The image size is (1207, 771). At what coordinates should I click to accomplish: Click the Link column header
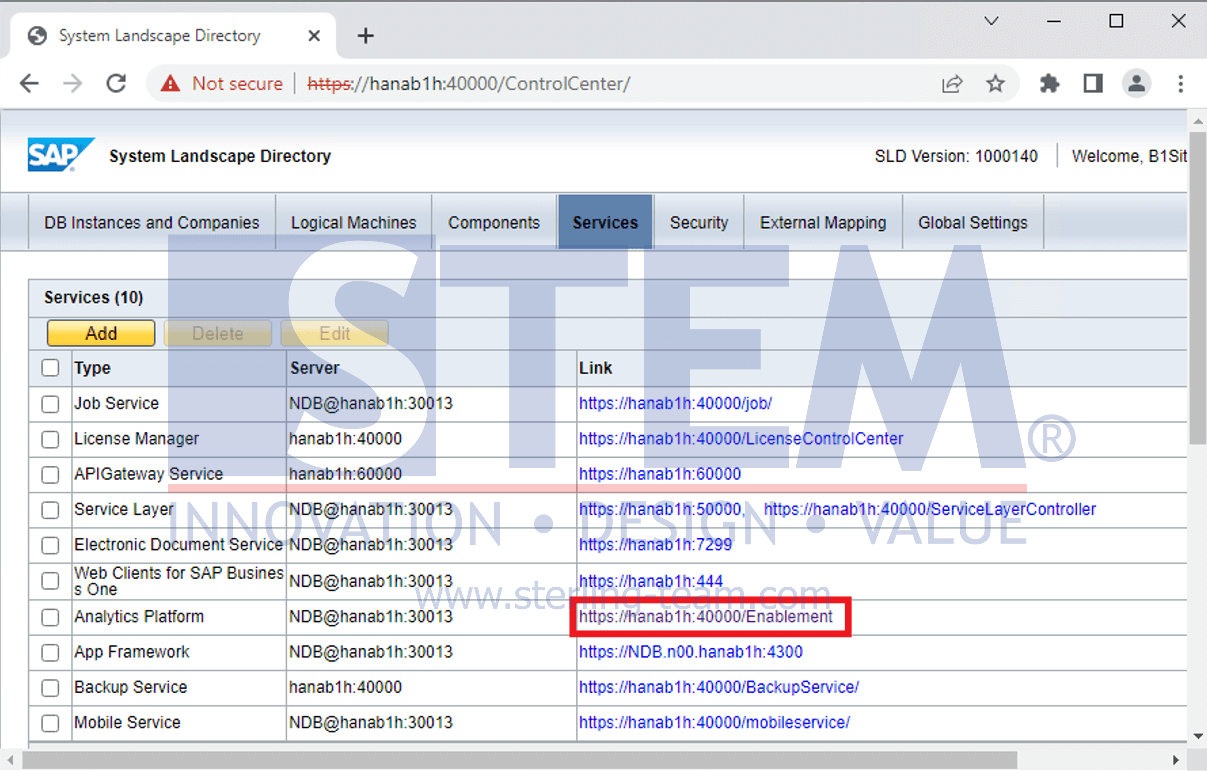pos(882,368)
